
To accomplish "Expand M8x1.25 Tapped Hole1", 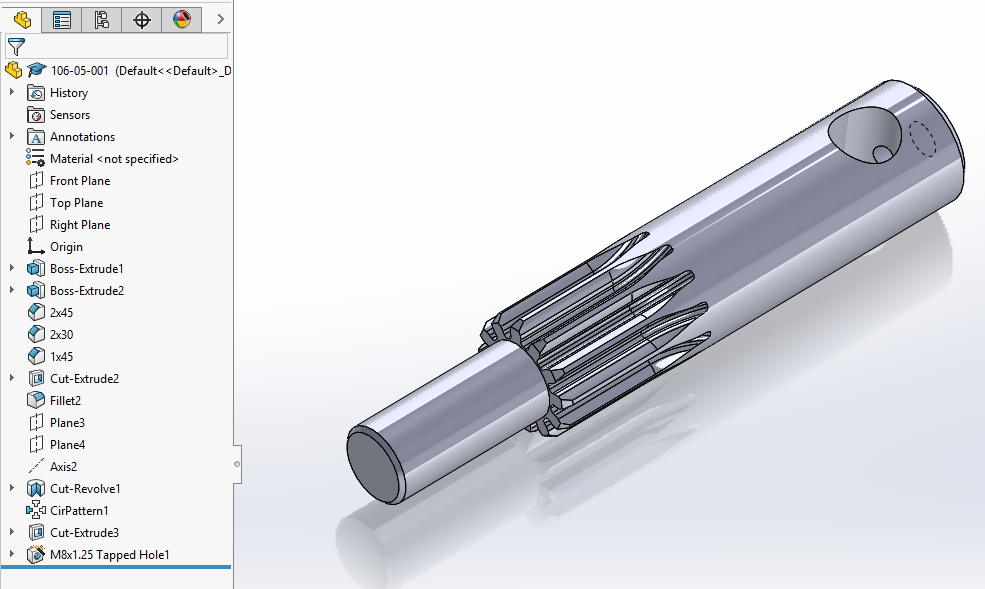I will click(12, 554).
